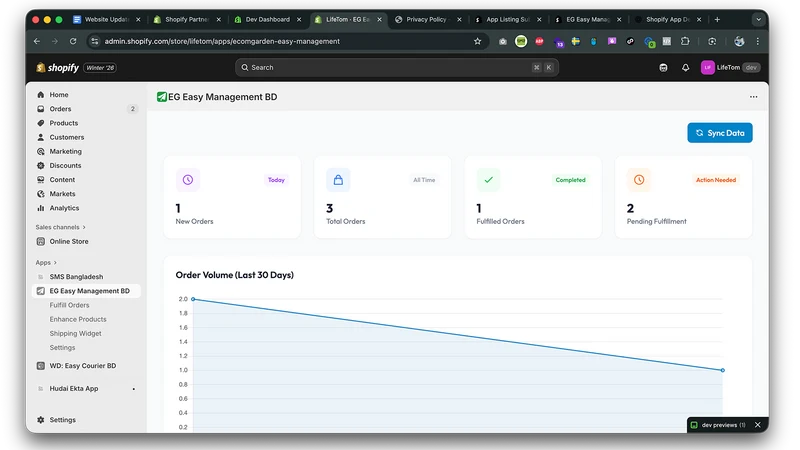This screenshot has height=450, width=800.
Task: View site information icon in address bar
Action: (x=94, y=41)
